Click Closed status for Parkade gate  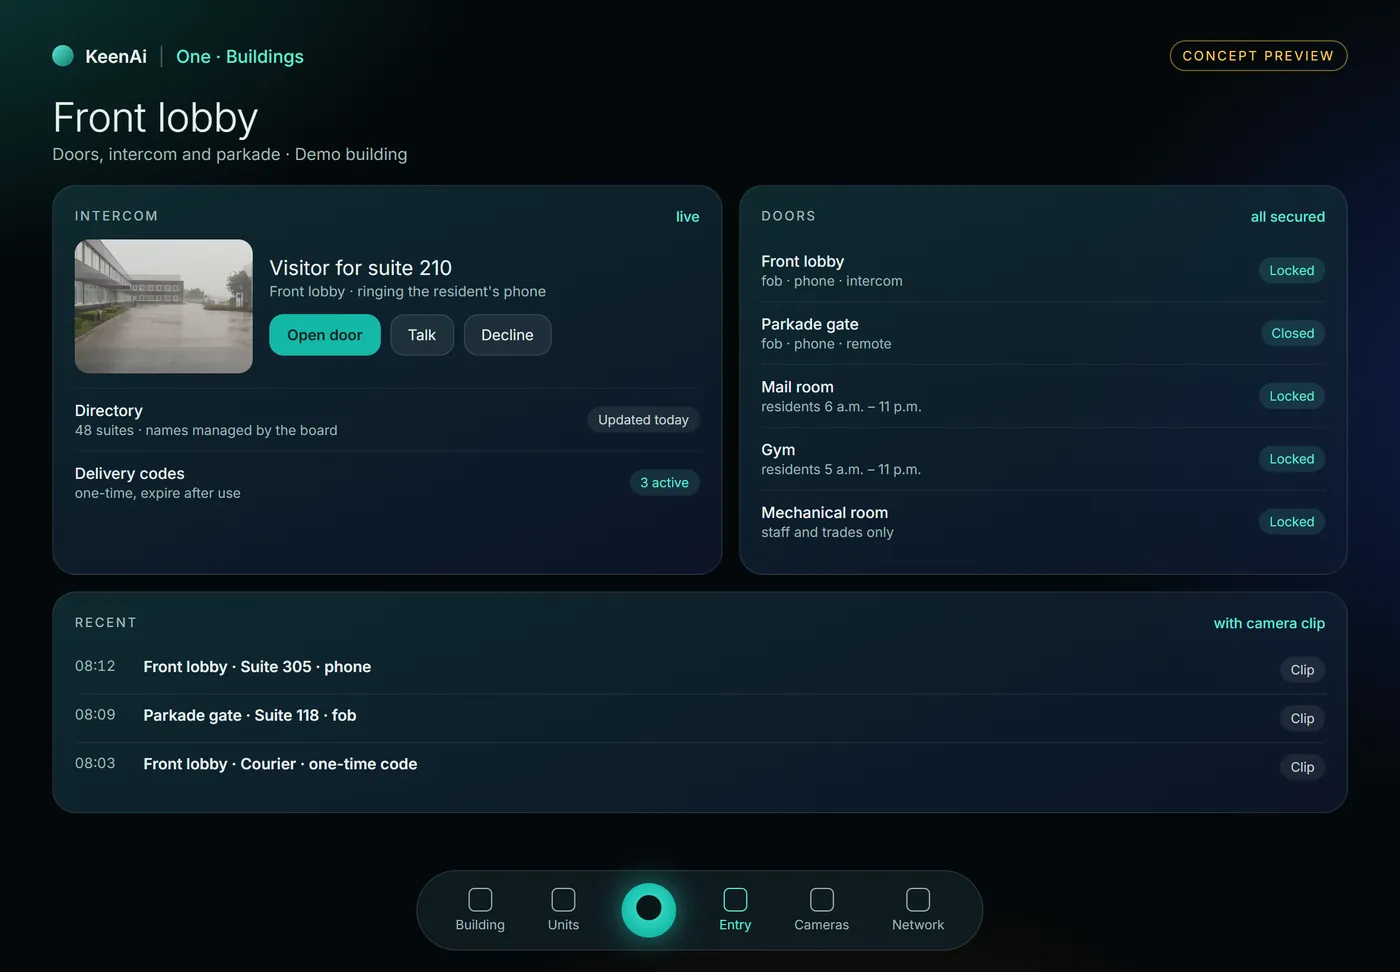click(x=1293, y=333)
